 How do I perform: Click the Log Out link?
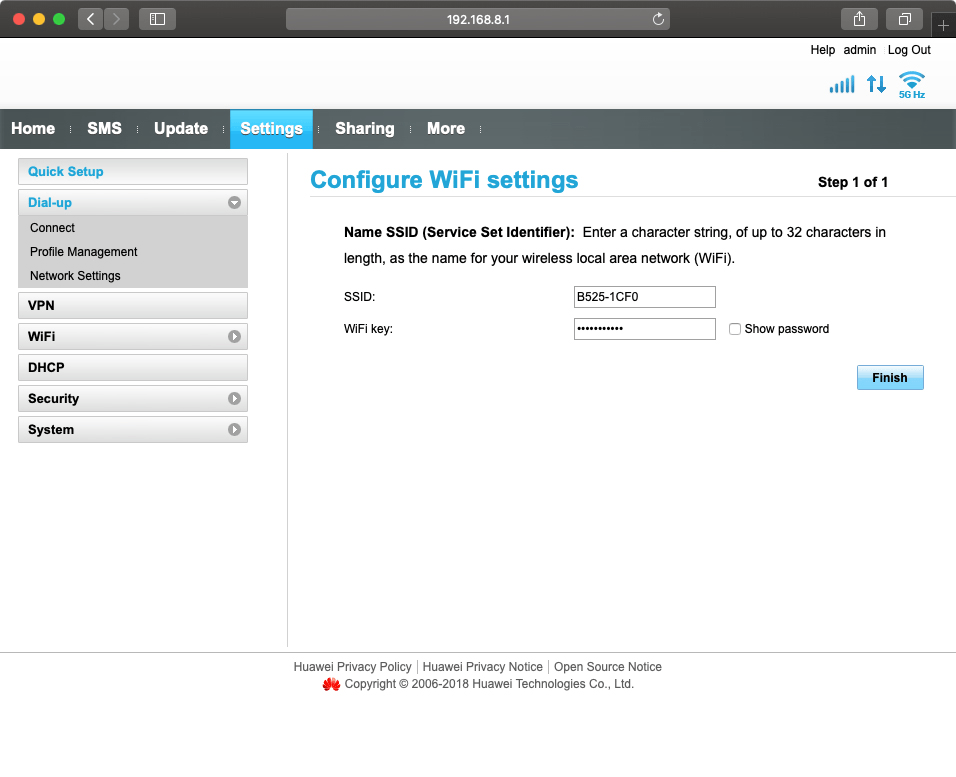908,50
